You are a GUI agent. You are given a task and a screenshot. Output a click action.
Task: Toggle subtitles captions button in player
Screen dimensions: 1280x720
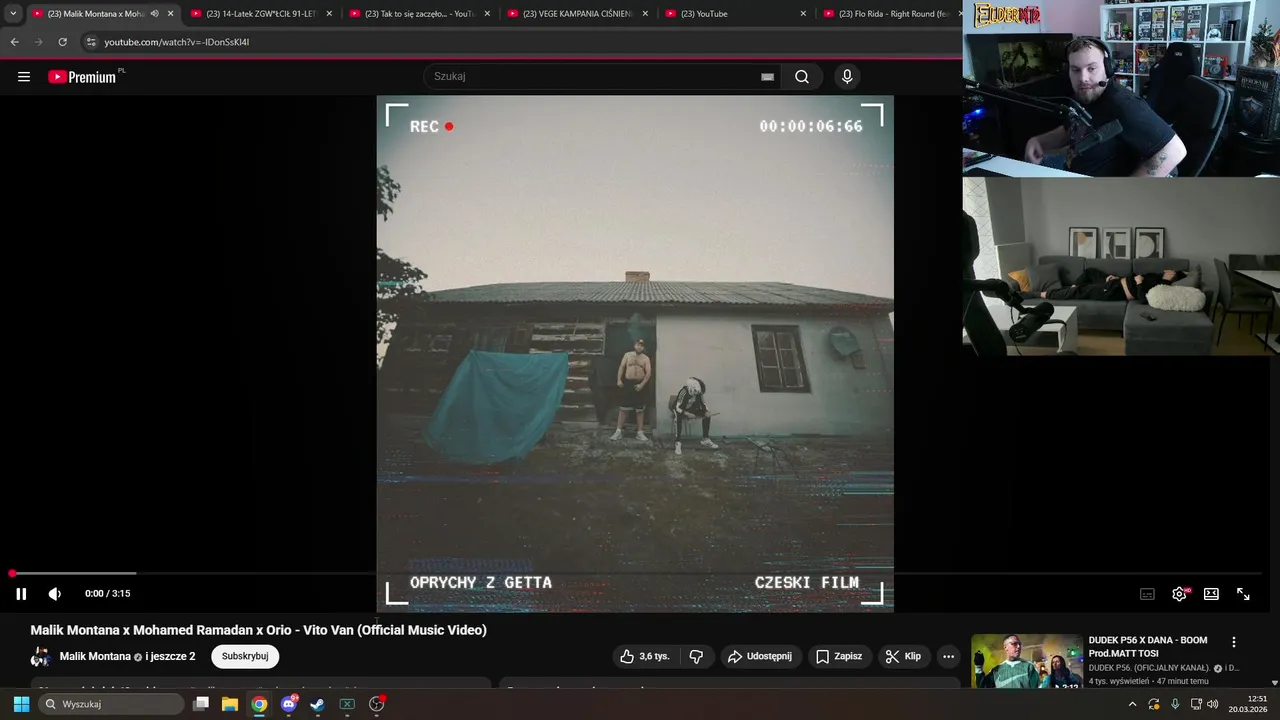pos(1148,594)
